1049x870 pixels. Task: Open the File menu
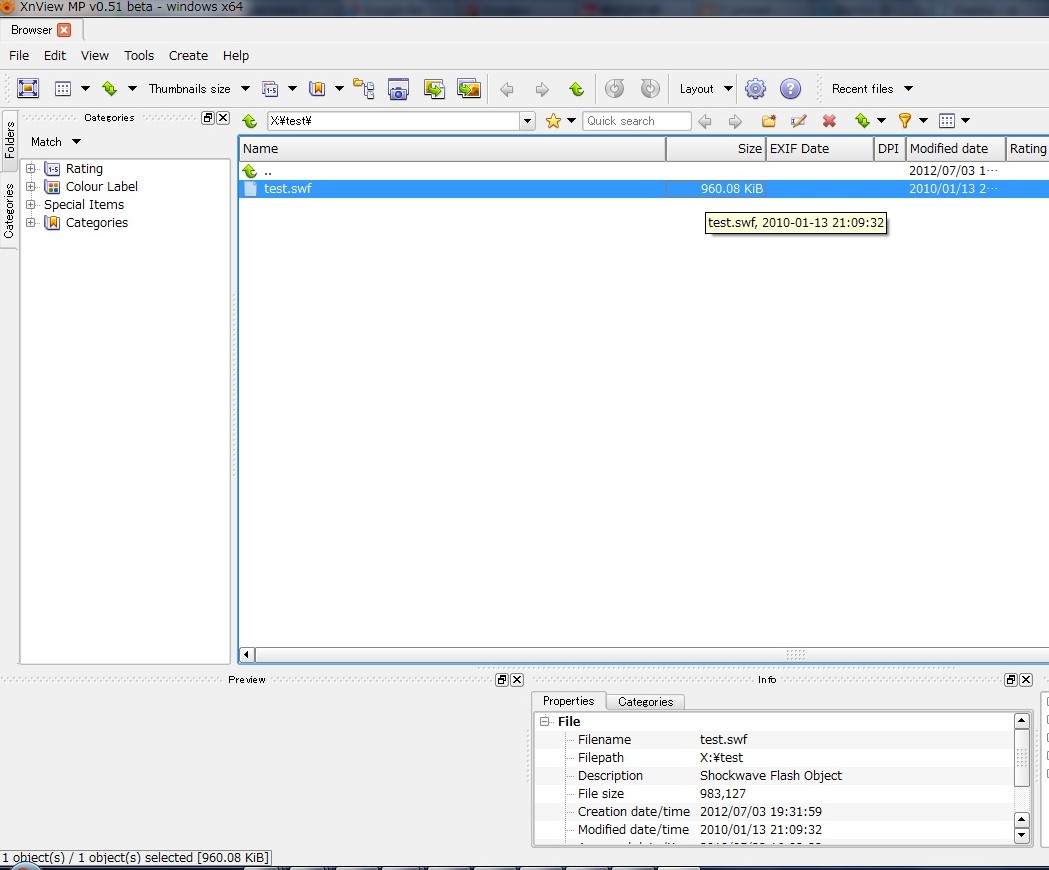click(19, 56)
